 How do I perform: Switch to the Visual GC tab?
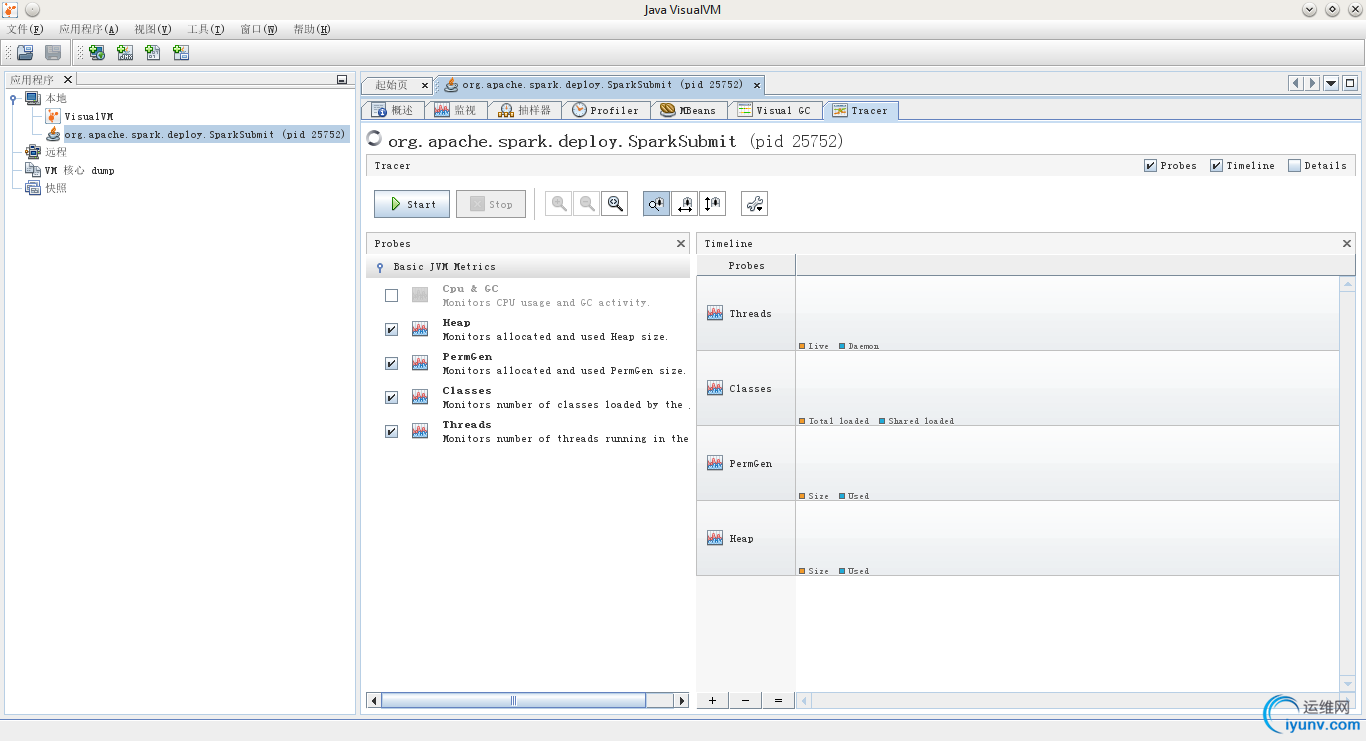tap(775, 110)
